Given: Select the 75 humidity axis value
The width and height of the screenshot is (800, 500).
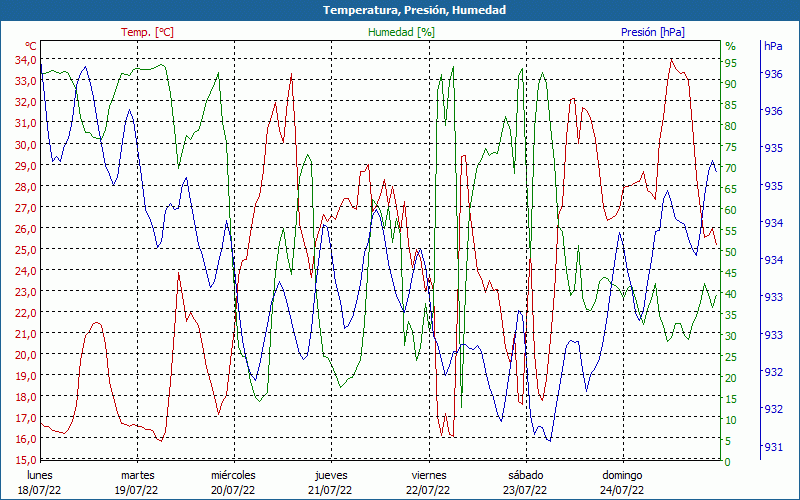Looking at the screenshot, I should pyautogui.click(x=731, y=147).
